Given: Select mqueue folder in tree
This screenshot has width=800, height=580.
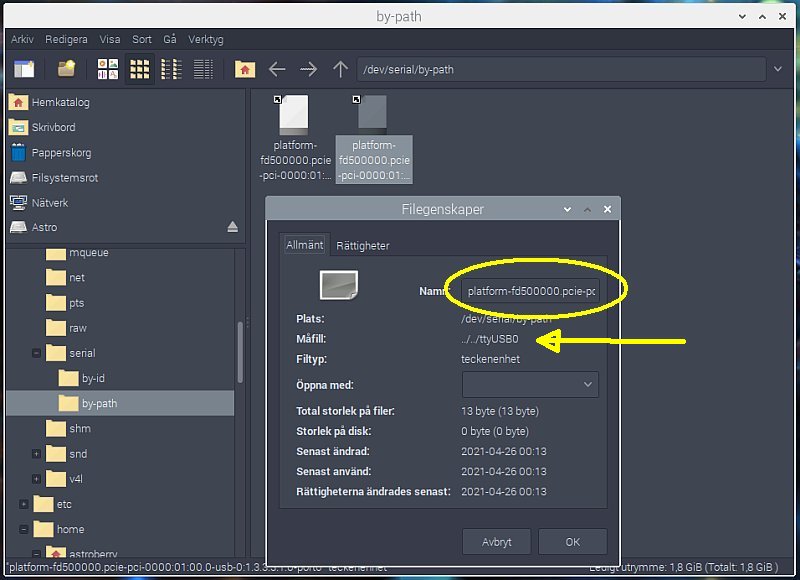Looking at the screenshot, I should pyautogui.click(x=77, y=253).
